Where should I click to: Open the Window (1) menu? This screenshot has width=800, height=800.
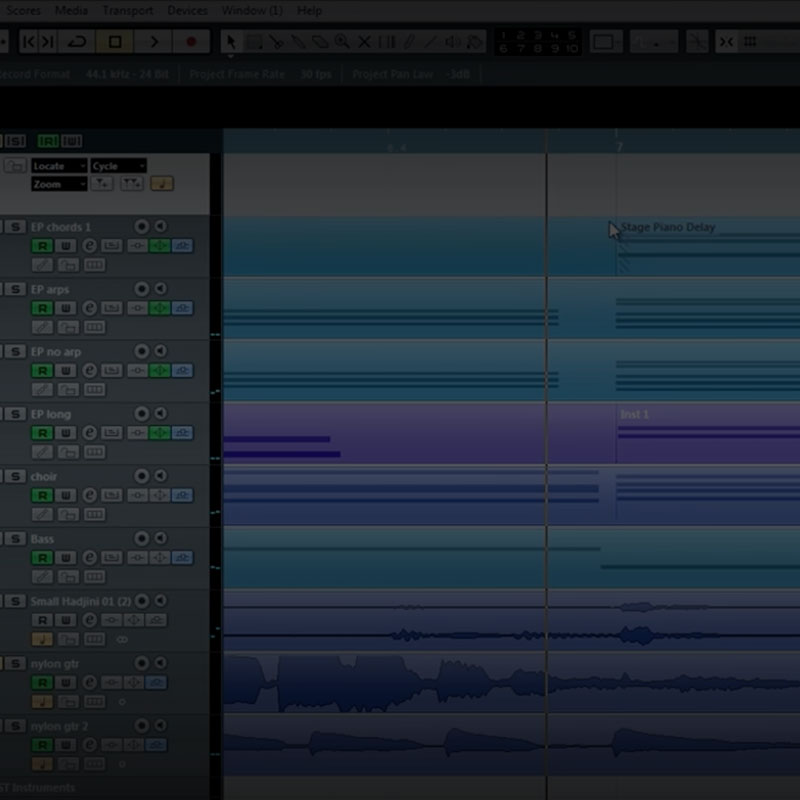pyautogui.click(x=252, y=10)
